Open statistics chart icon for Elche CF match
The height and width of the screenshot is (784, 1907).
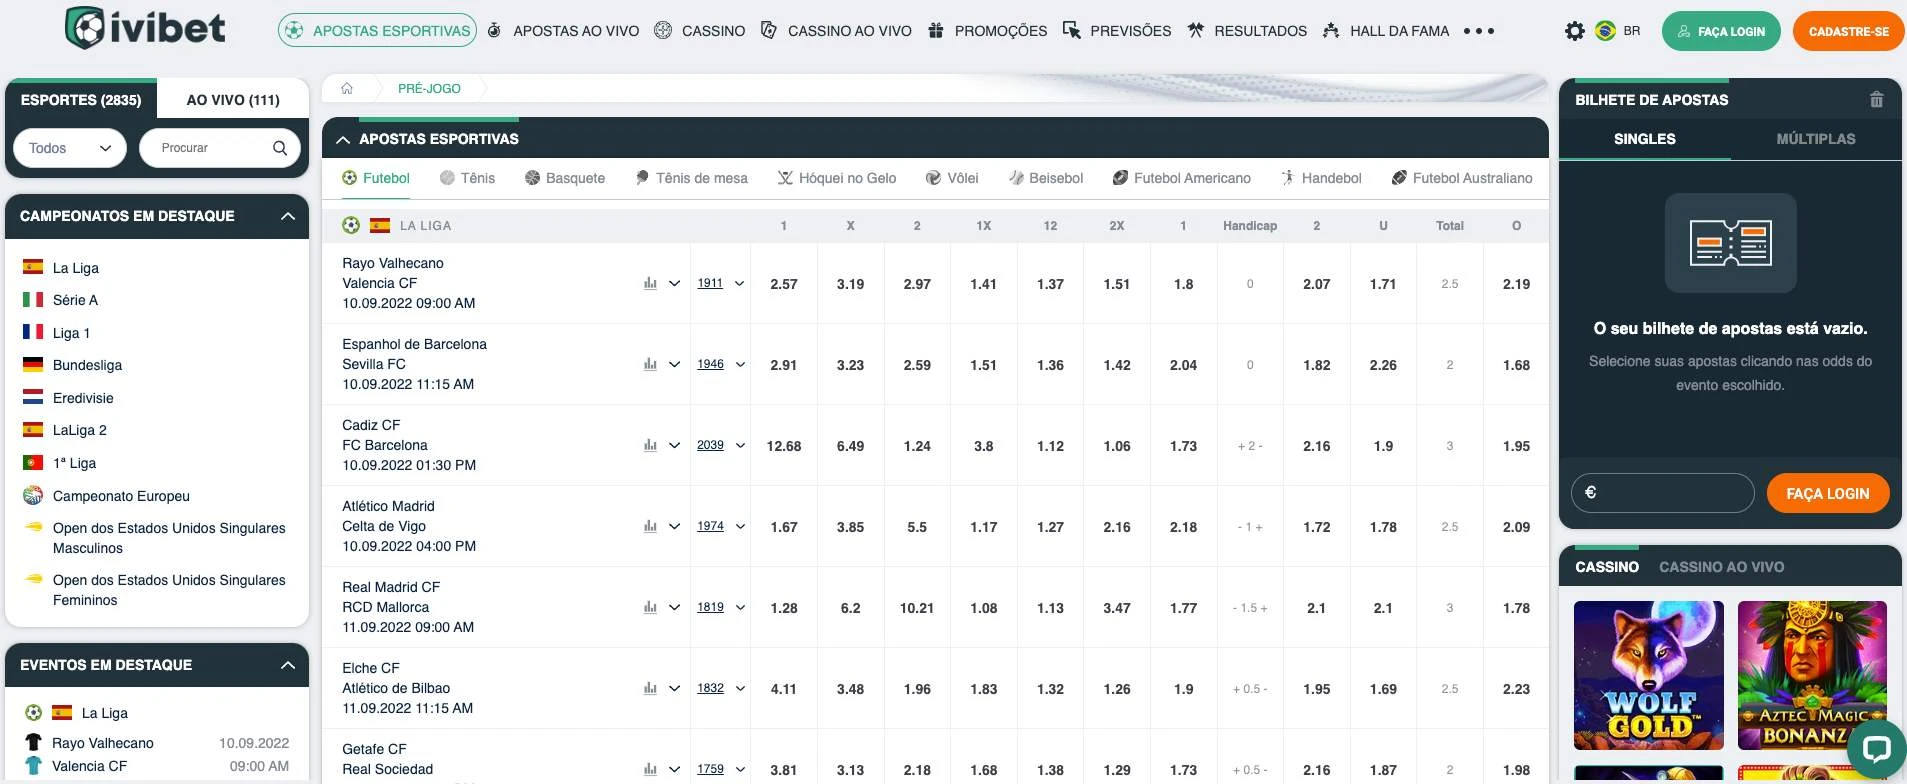tap(650, 689)
